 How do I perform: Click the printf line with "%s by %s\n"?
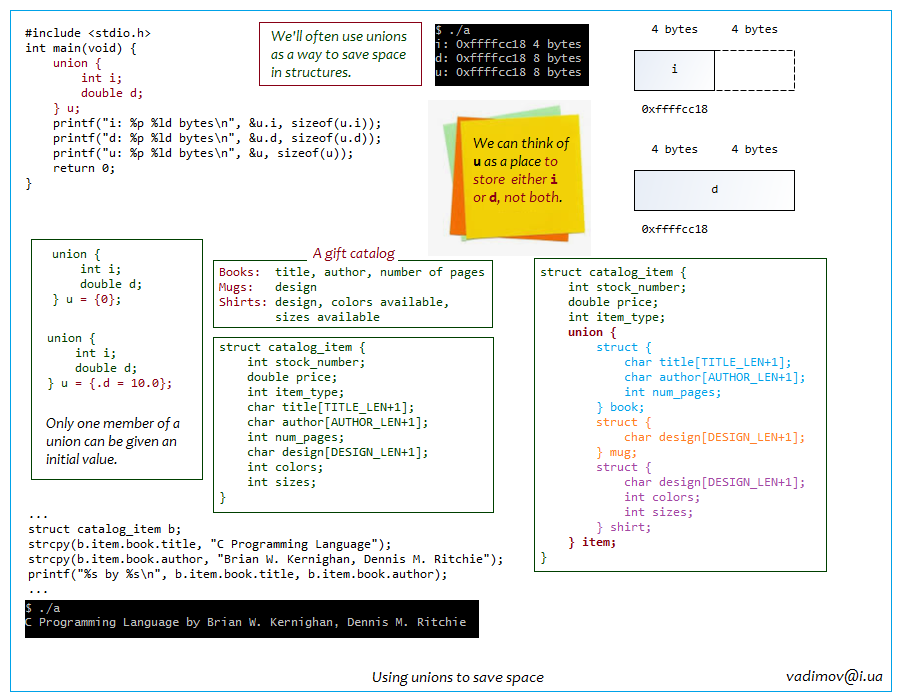[x=238, y=574]
